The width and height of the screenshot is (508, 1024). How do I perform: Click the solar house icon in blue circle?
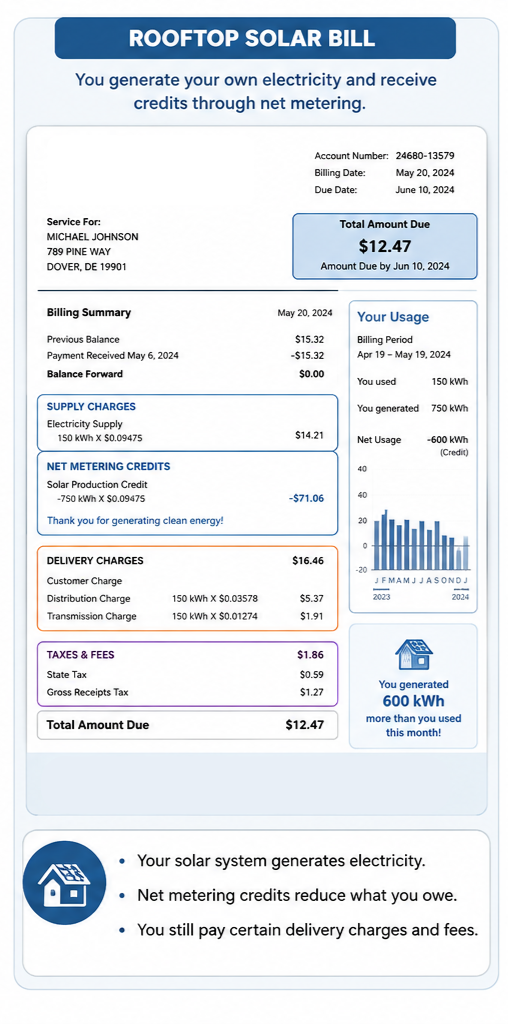(64, 882)
